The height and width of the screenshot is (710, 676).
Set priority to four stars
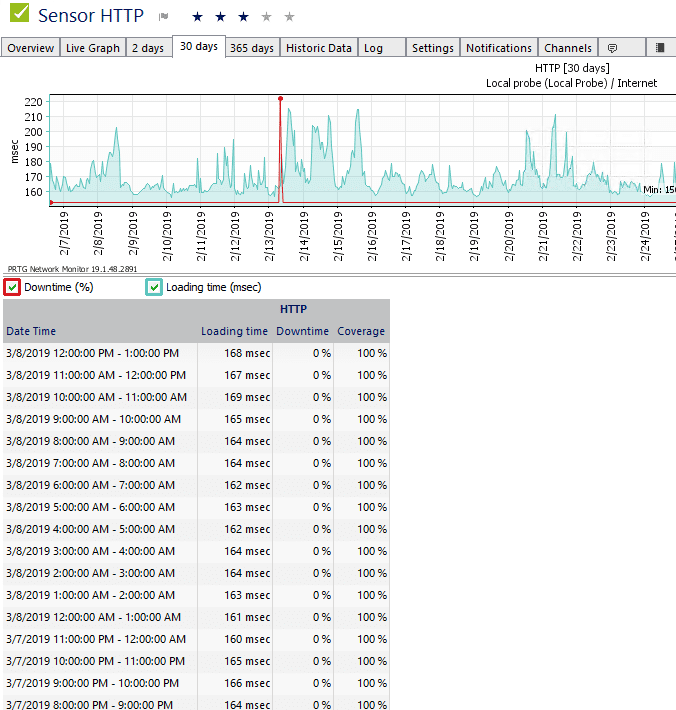point(266,17)
